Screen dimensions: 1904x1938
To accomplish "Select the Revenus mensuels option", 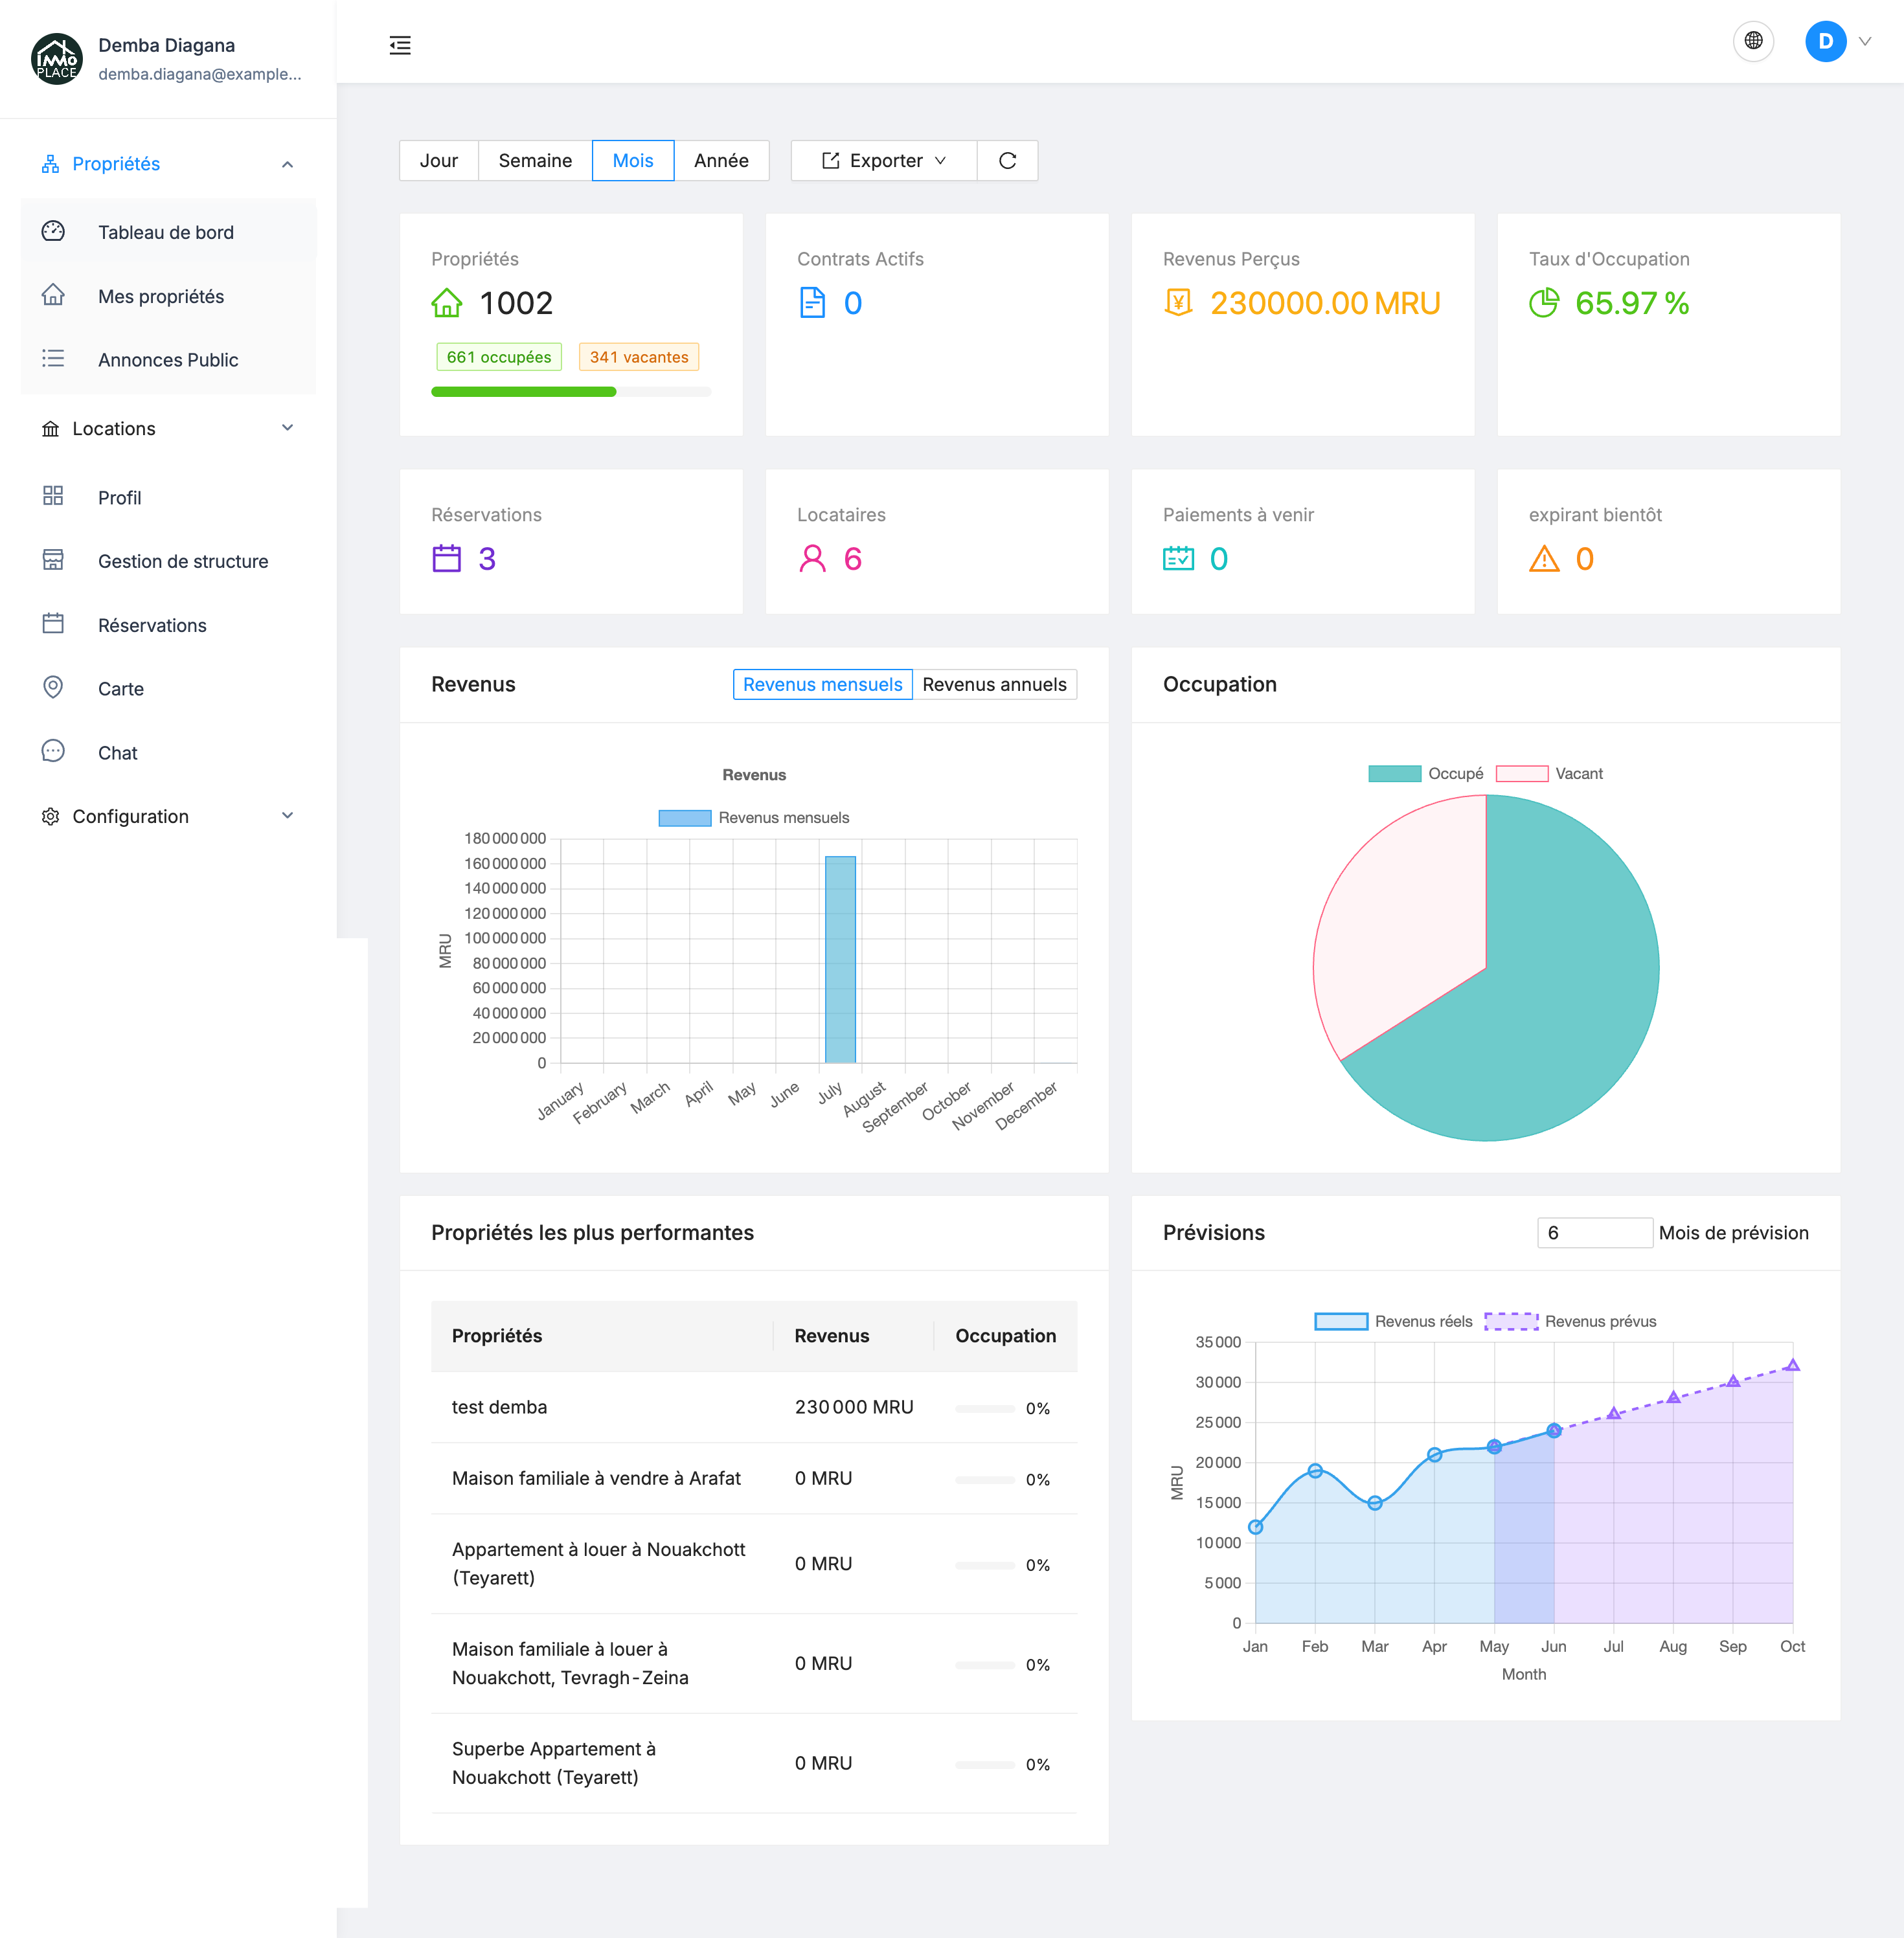I will pos(822,685).
